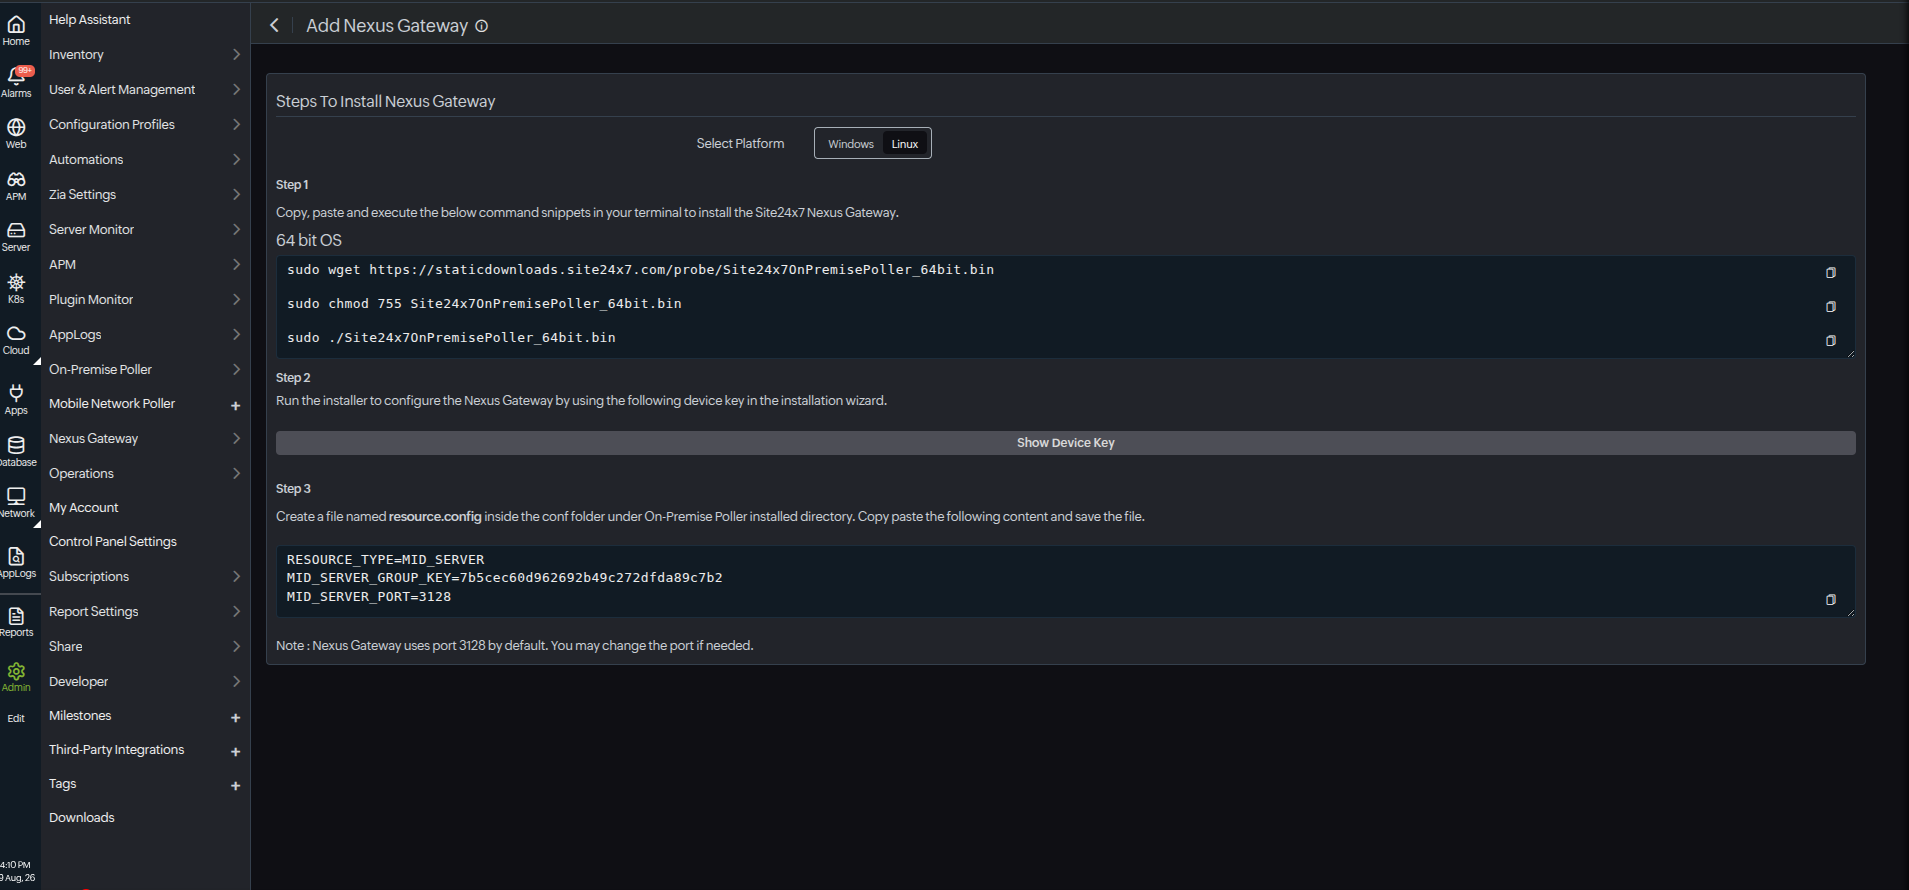
Task: Click the plus icon next to Milestones
Action: tap(236, 717)
